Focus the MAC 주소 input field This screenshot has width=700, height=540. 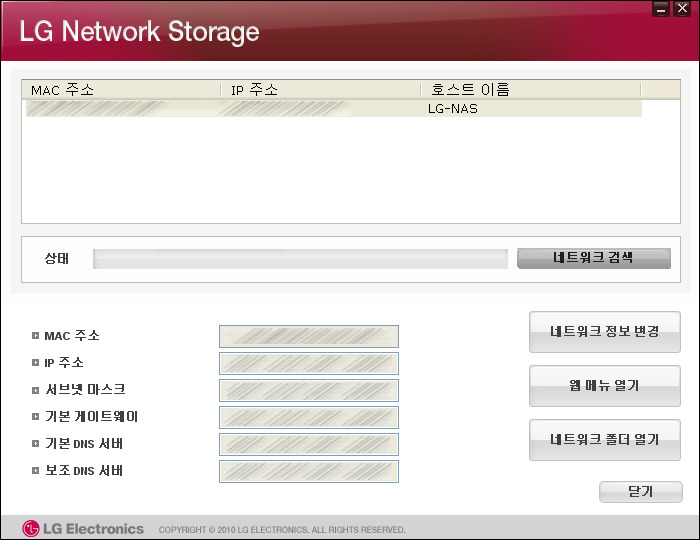click(309, 336)
